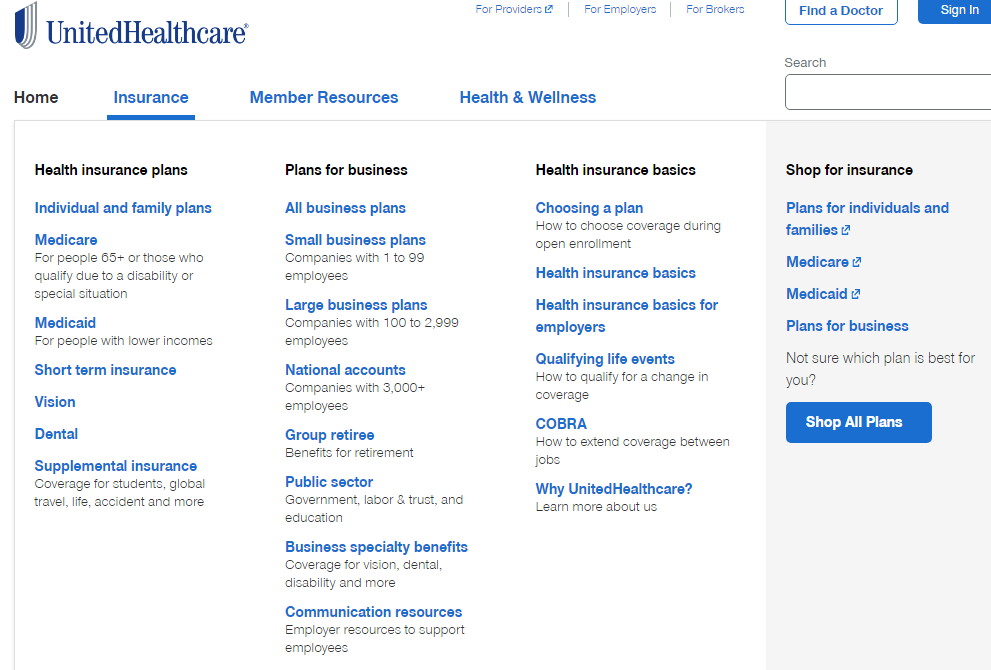Open Qualifying life events link
991x670 pixels.
[x=605, y=359]
